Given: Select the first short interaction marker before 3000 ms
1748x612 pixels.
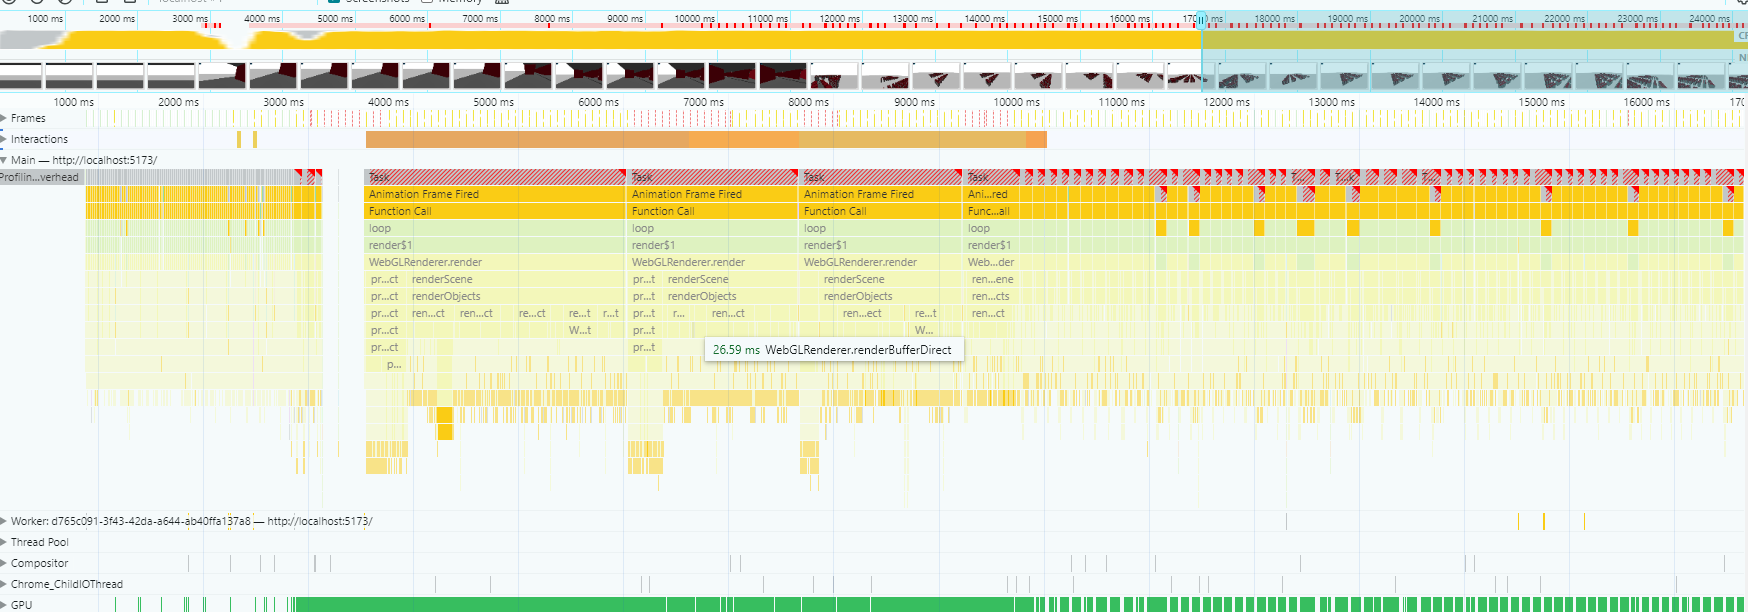Looking at the screenshot, I should [239, 140].
